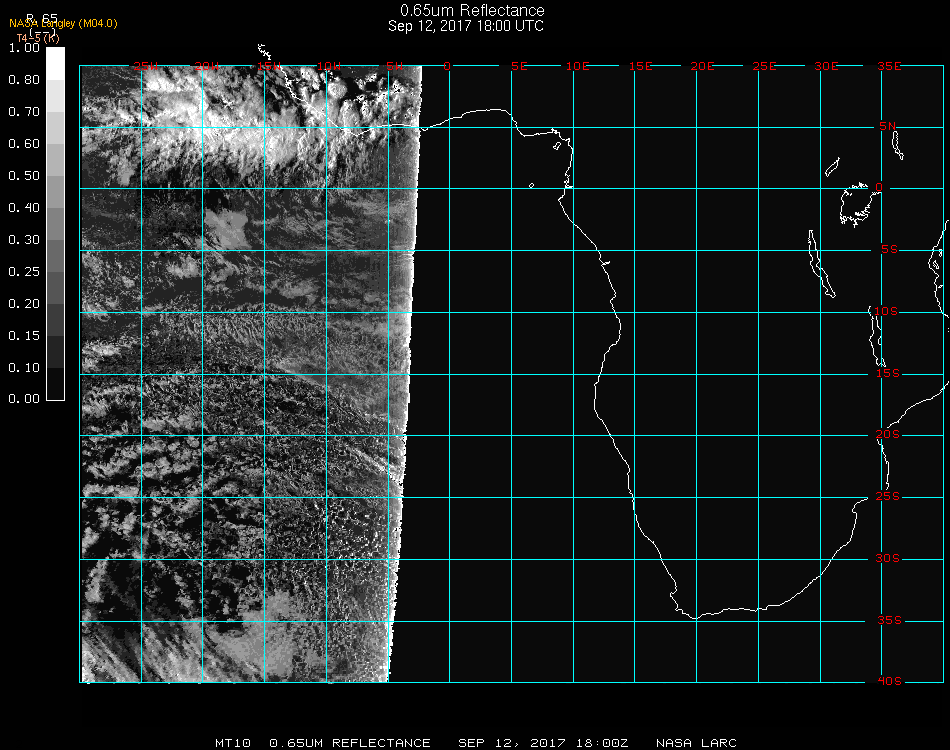Click the 'NASA Langley (M04.0)' label

[63, 24]
